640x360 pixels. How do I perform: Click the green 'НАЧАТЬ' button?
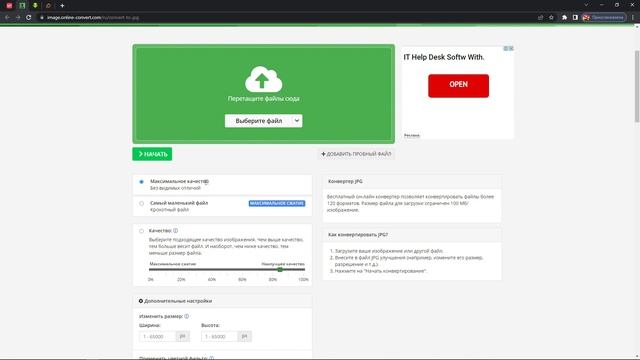(152, 154)
